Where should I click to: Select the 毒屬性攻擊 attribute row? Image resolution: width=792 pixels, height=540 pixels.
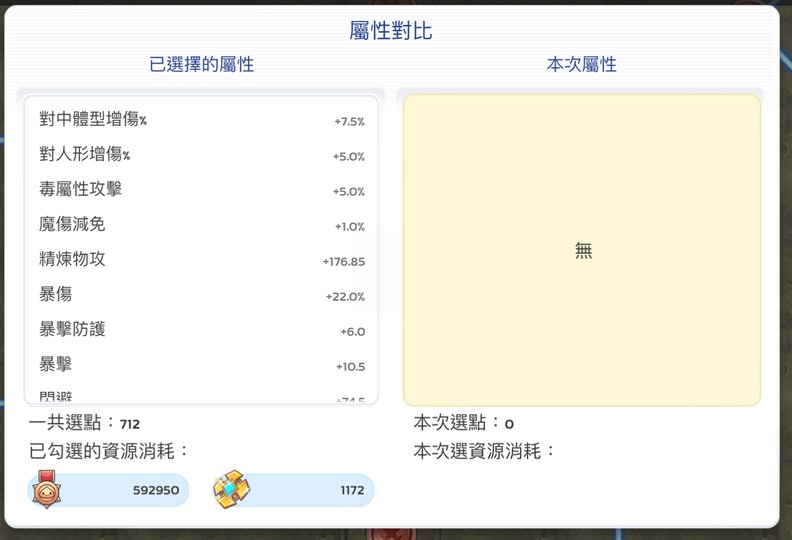pos(202,189)
